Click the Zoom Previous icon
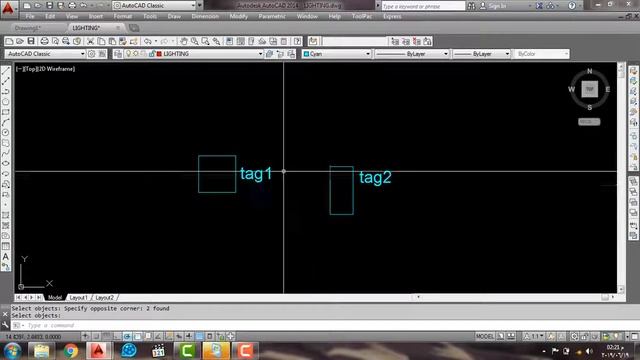This screenshot has width=640, height=360. (x=216, y=41)
